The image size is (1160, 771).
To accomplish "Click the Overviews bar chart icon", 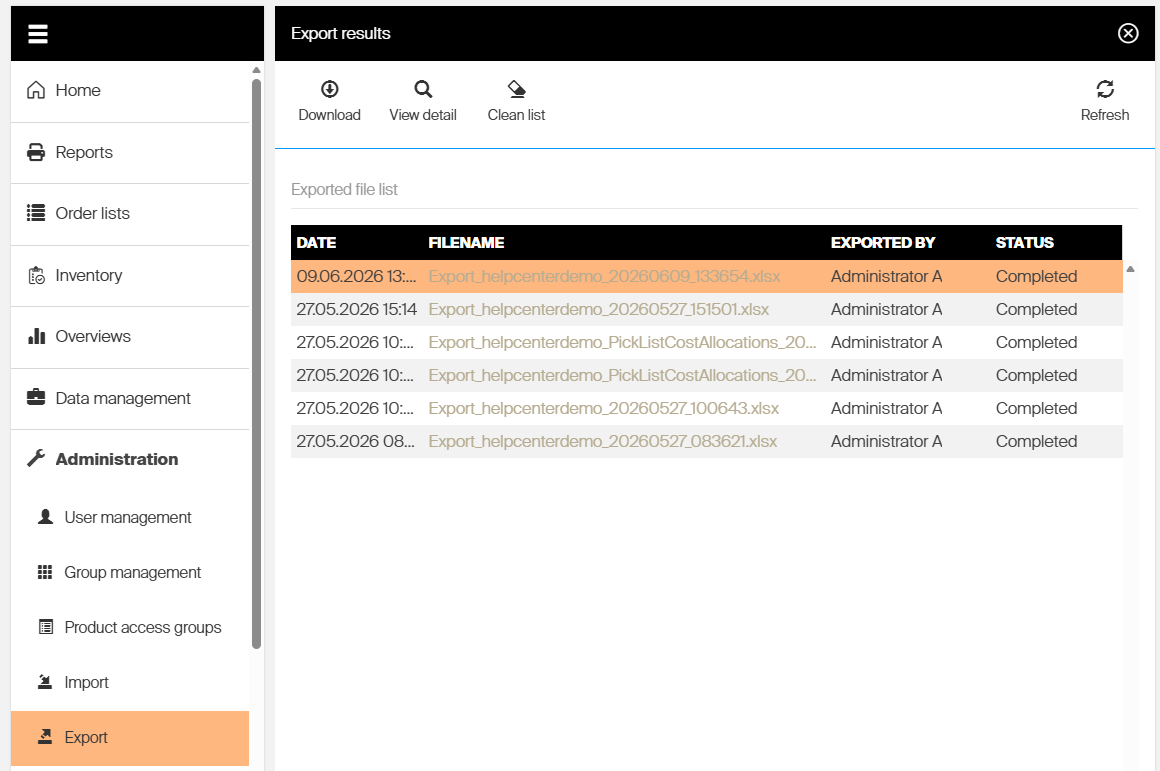I will pyautogui.click(x=36, y=337).
